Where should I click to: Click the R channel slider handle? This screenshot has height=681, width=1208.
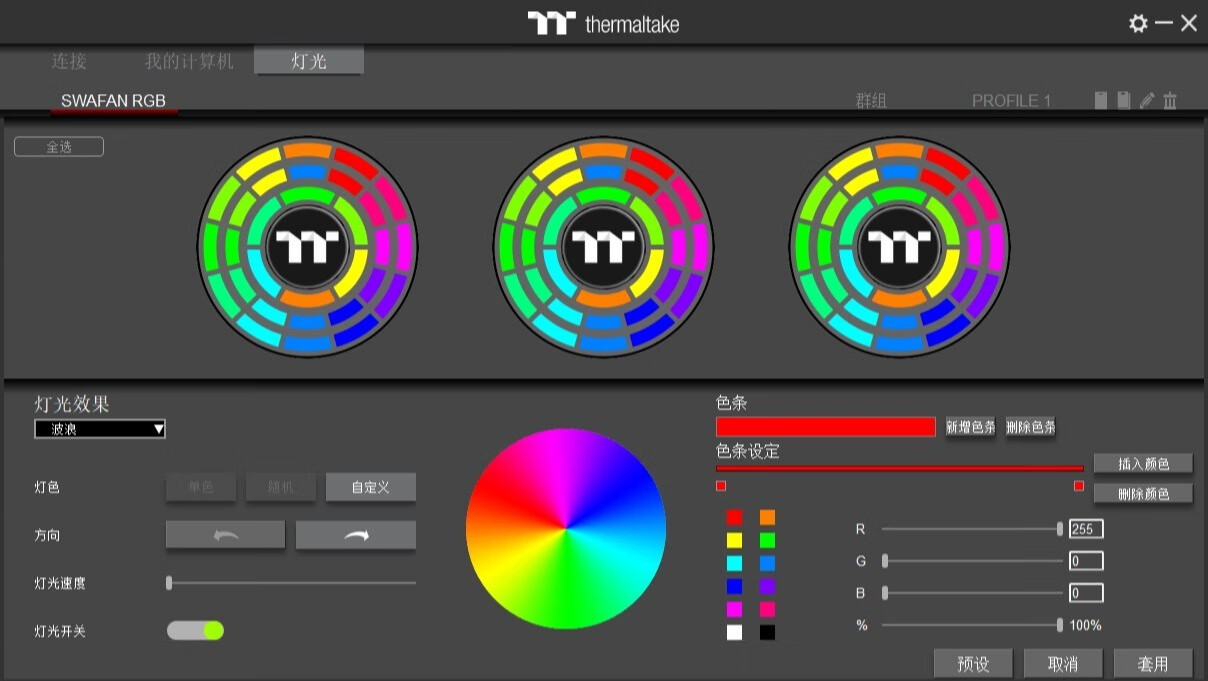tap(1060, 529)
